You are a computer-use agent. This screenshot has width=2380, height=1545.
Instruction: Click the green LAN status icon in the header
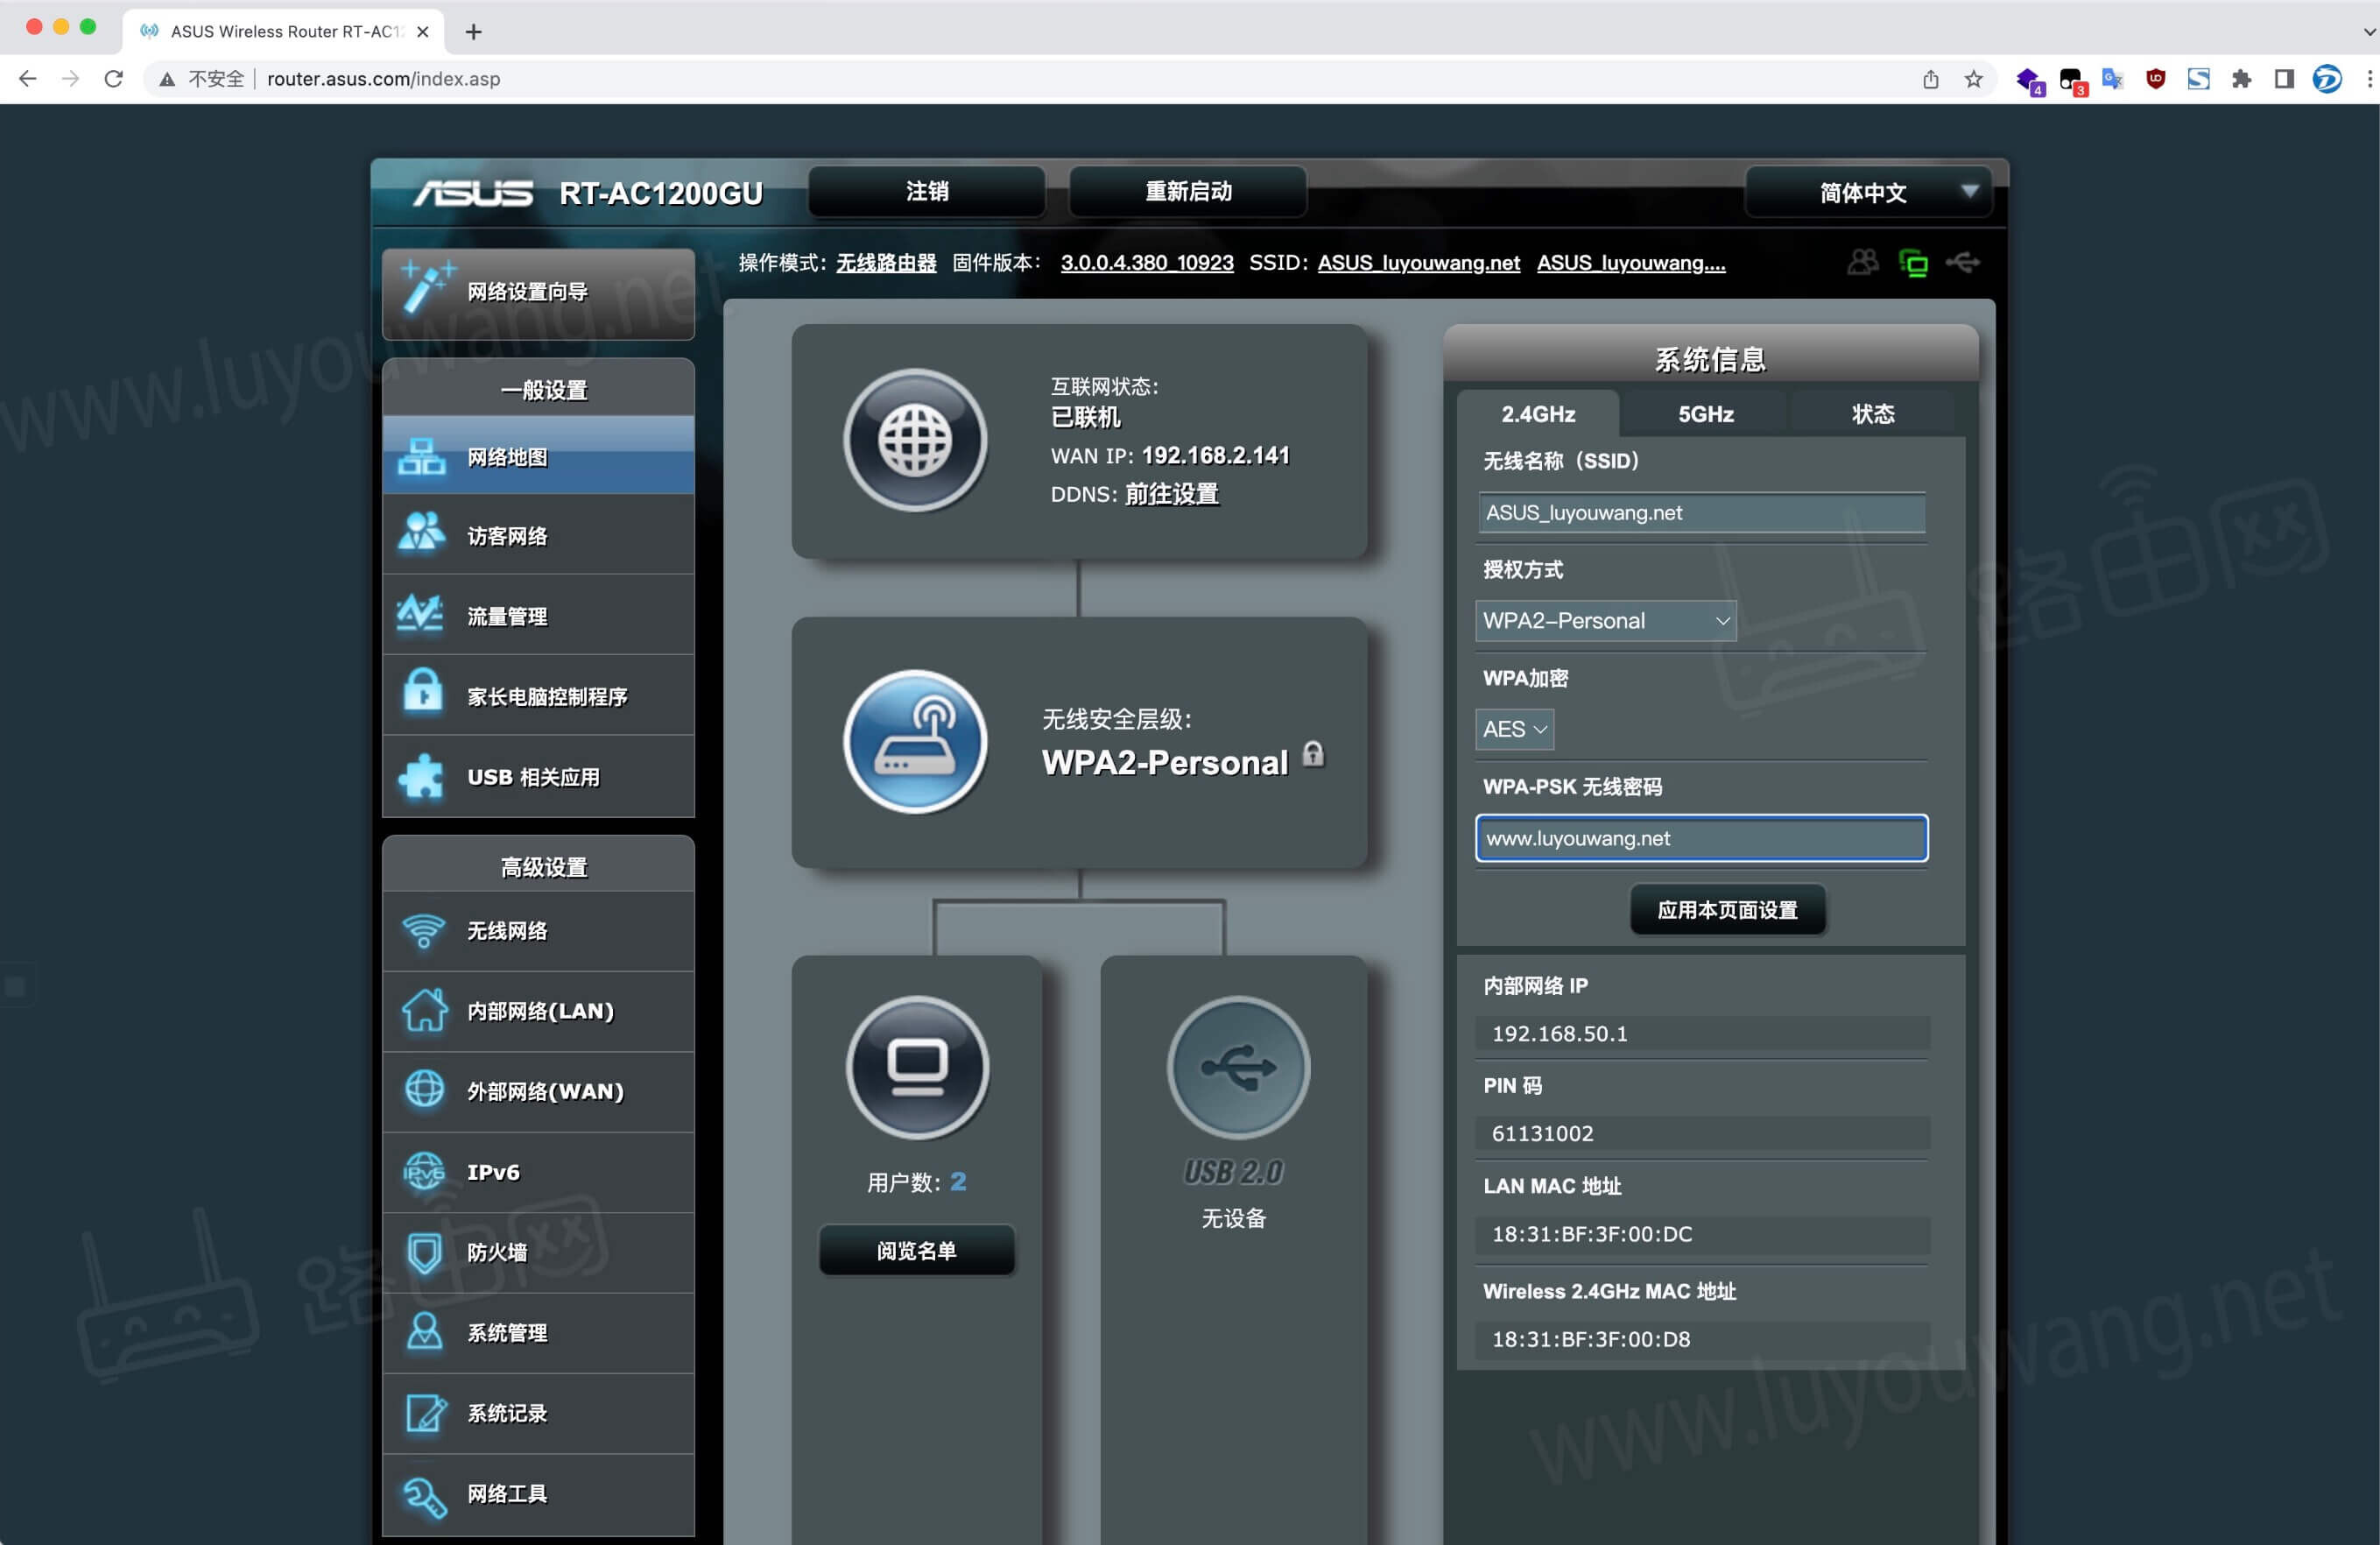point(1912,263)
